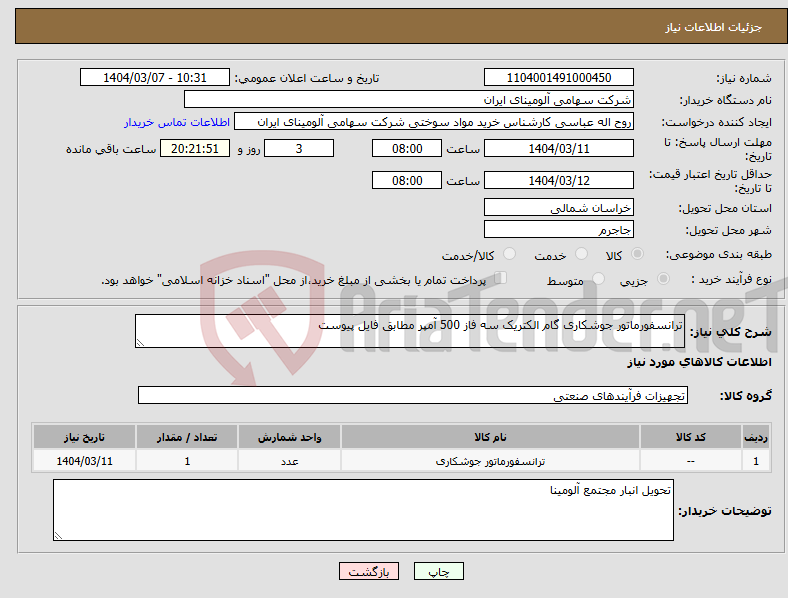The width and height of the screenshot is (788, 598).
Task: Open اطلاعات تماس خریدار link
Action: pos(177,122)
